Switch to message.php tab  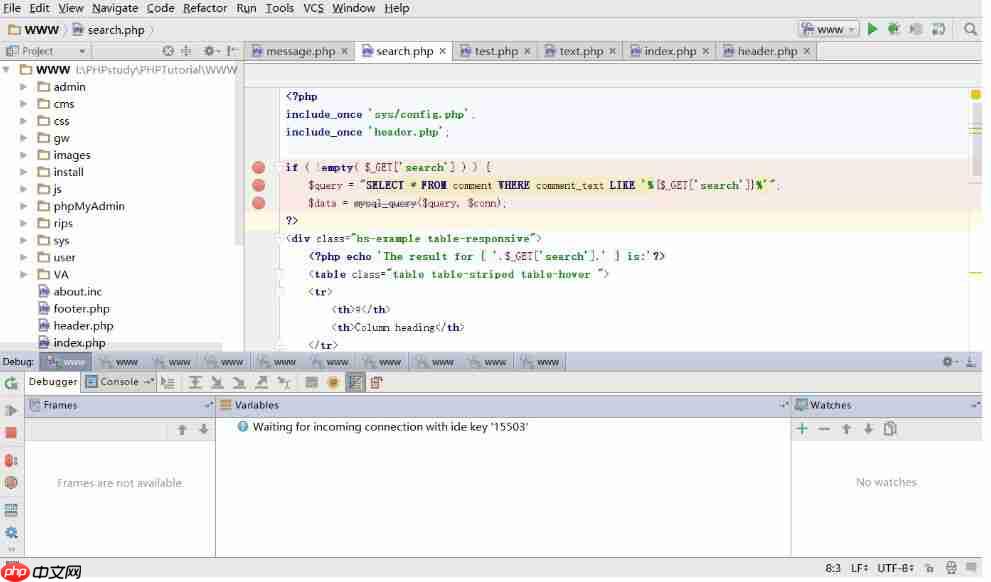(x=300, y=51)
